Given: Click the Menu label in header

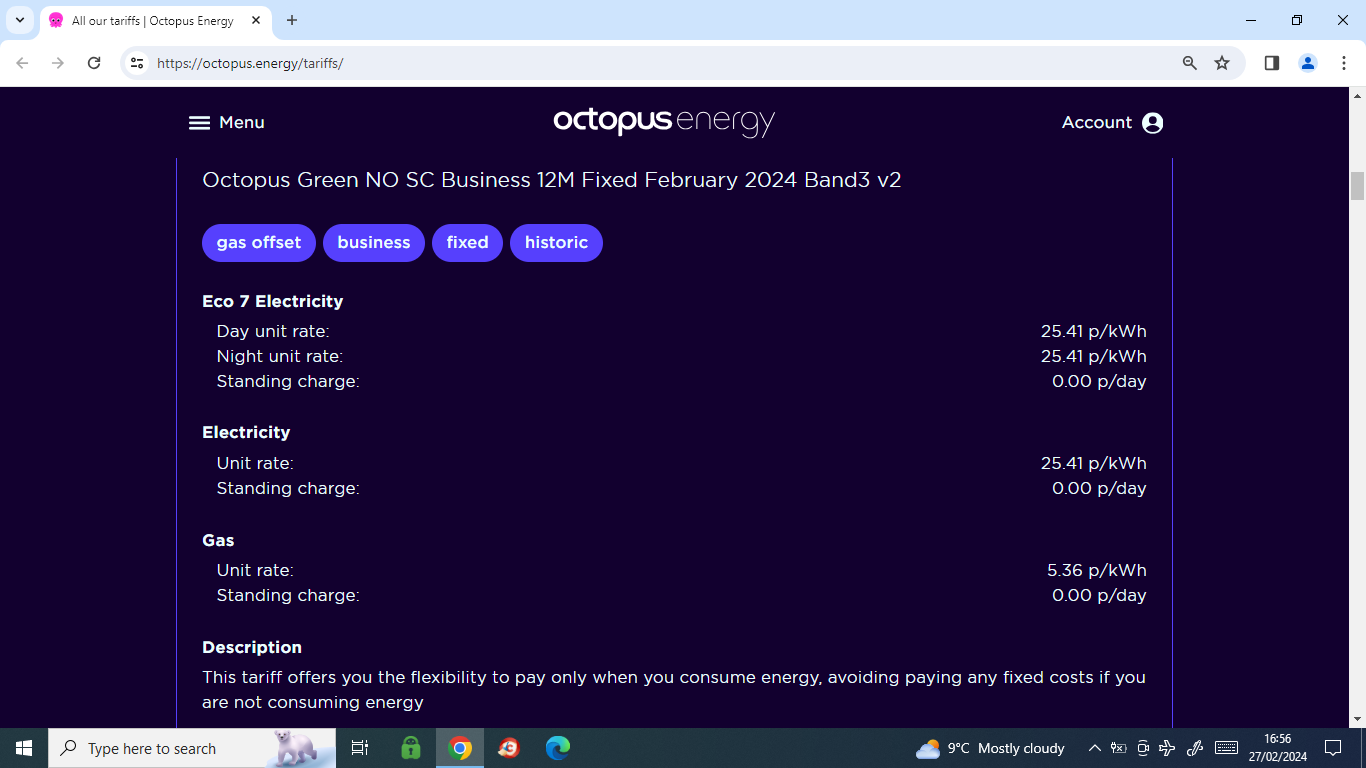Looking at the screenshot, I should (x=242, y=123).
